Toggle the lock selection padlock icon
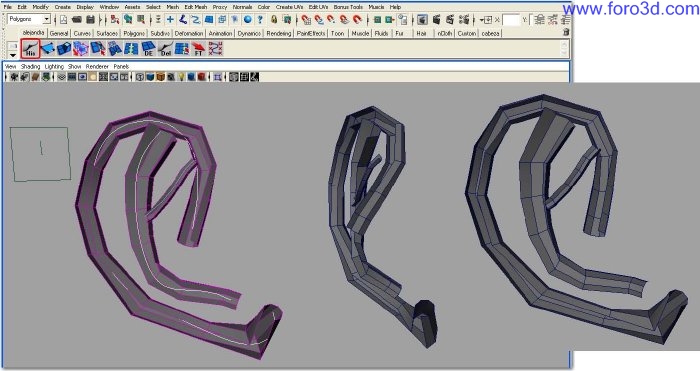700x371 pixels. [x=274, y=19]
